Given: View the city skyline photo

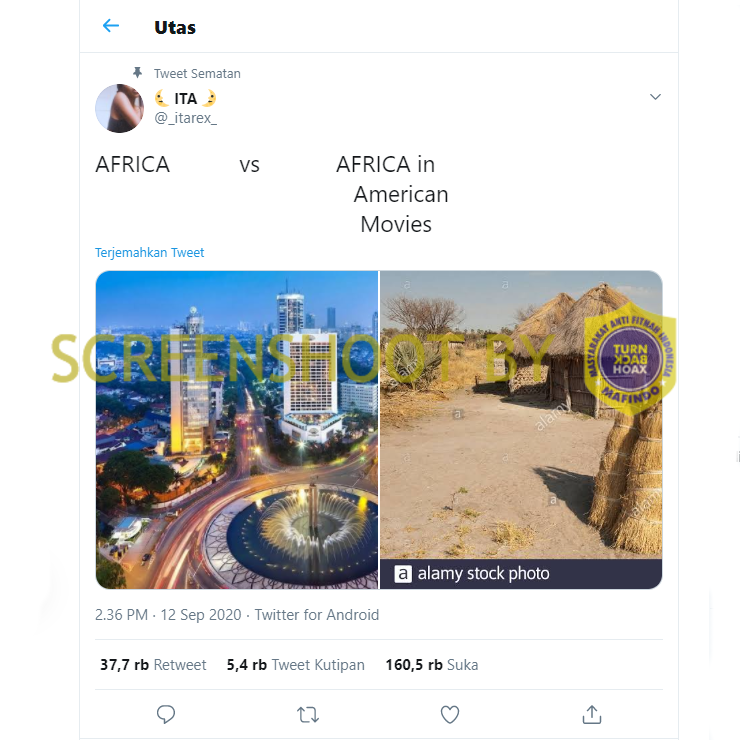Looking at the screenshot, I should 237,430.
